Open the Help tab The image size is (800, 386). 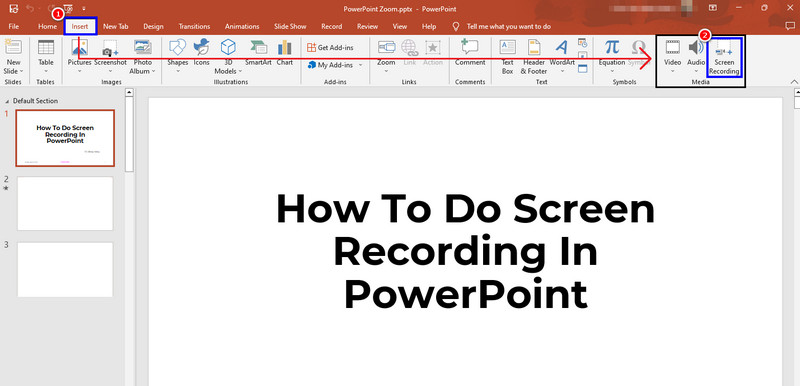[429, 27]
